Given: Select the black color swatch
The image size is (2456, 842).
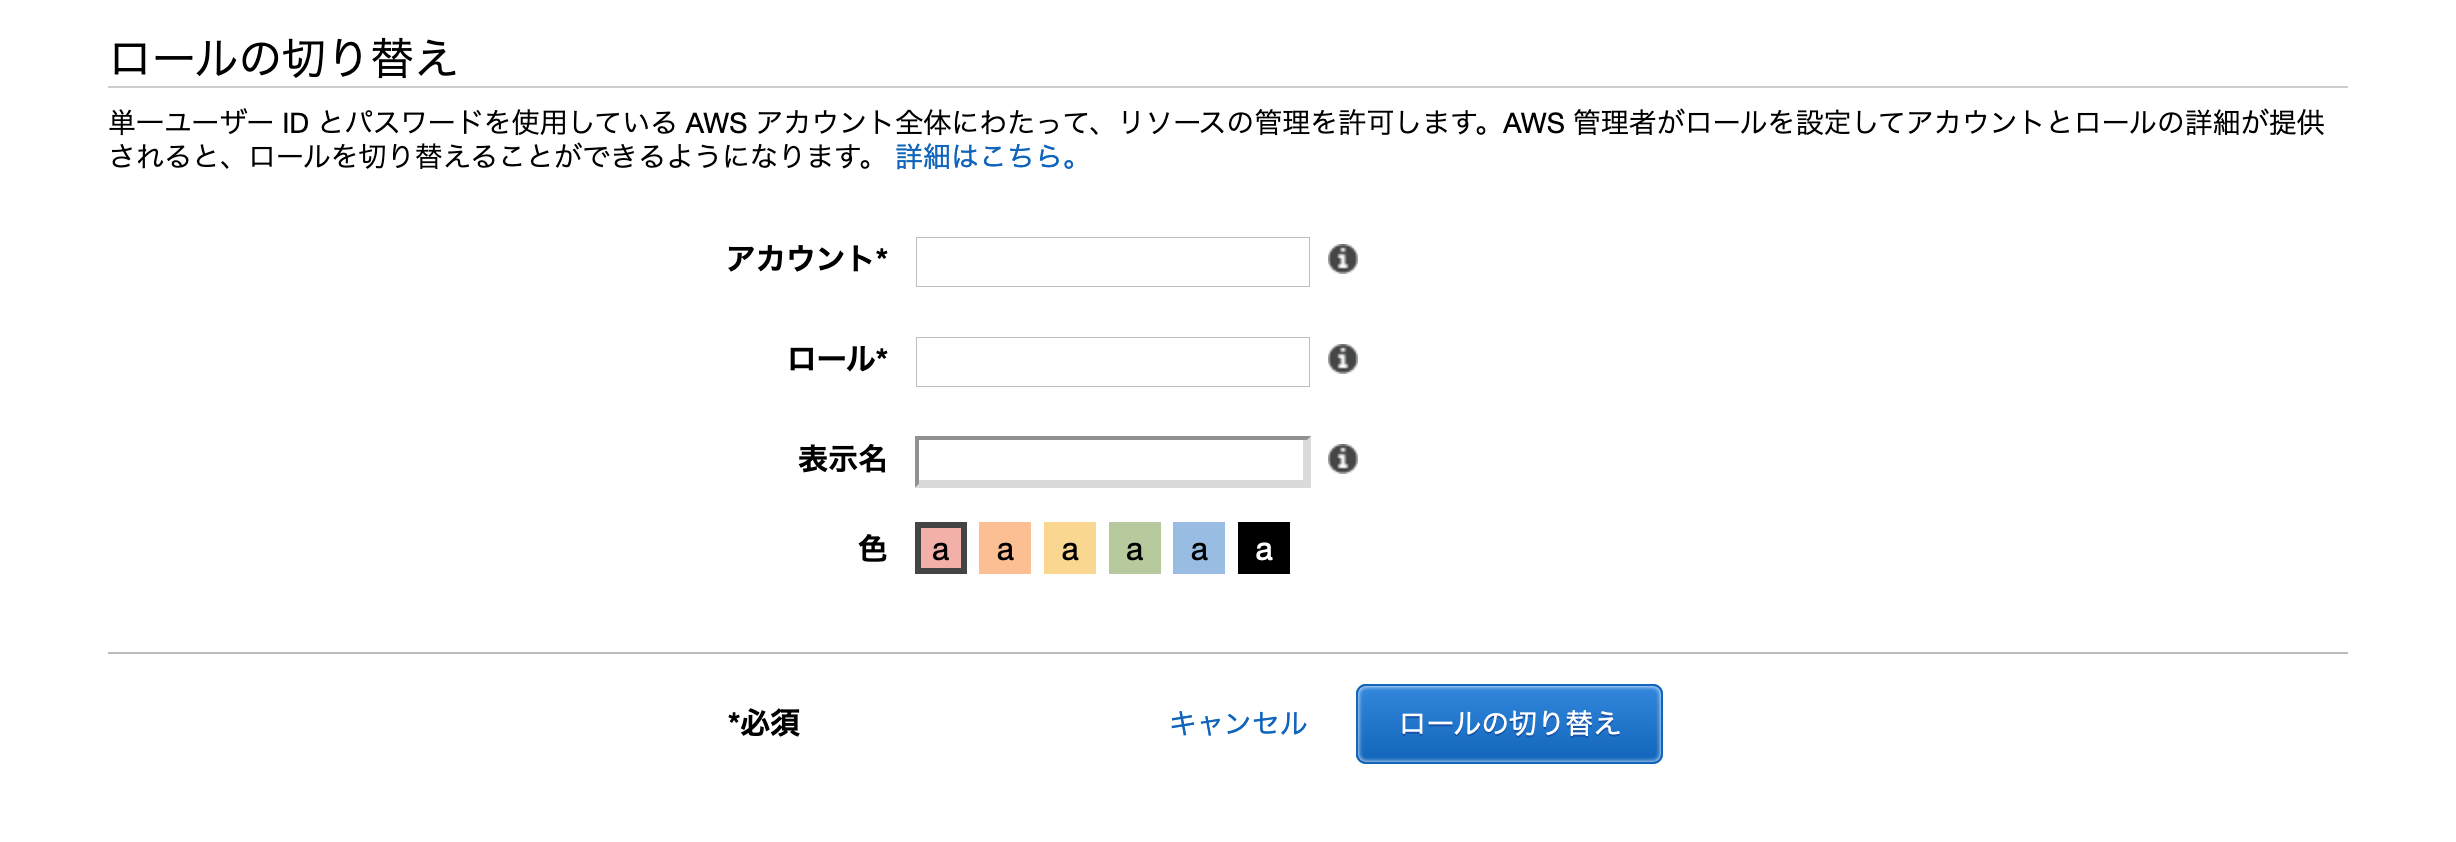Looking at the screenshot, I should click(1263, 548).
